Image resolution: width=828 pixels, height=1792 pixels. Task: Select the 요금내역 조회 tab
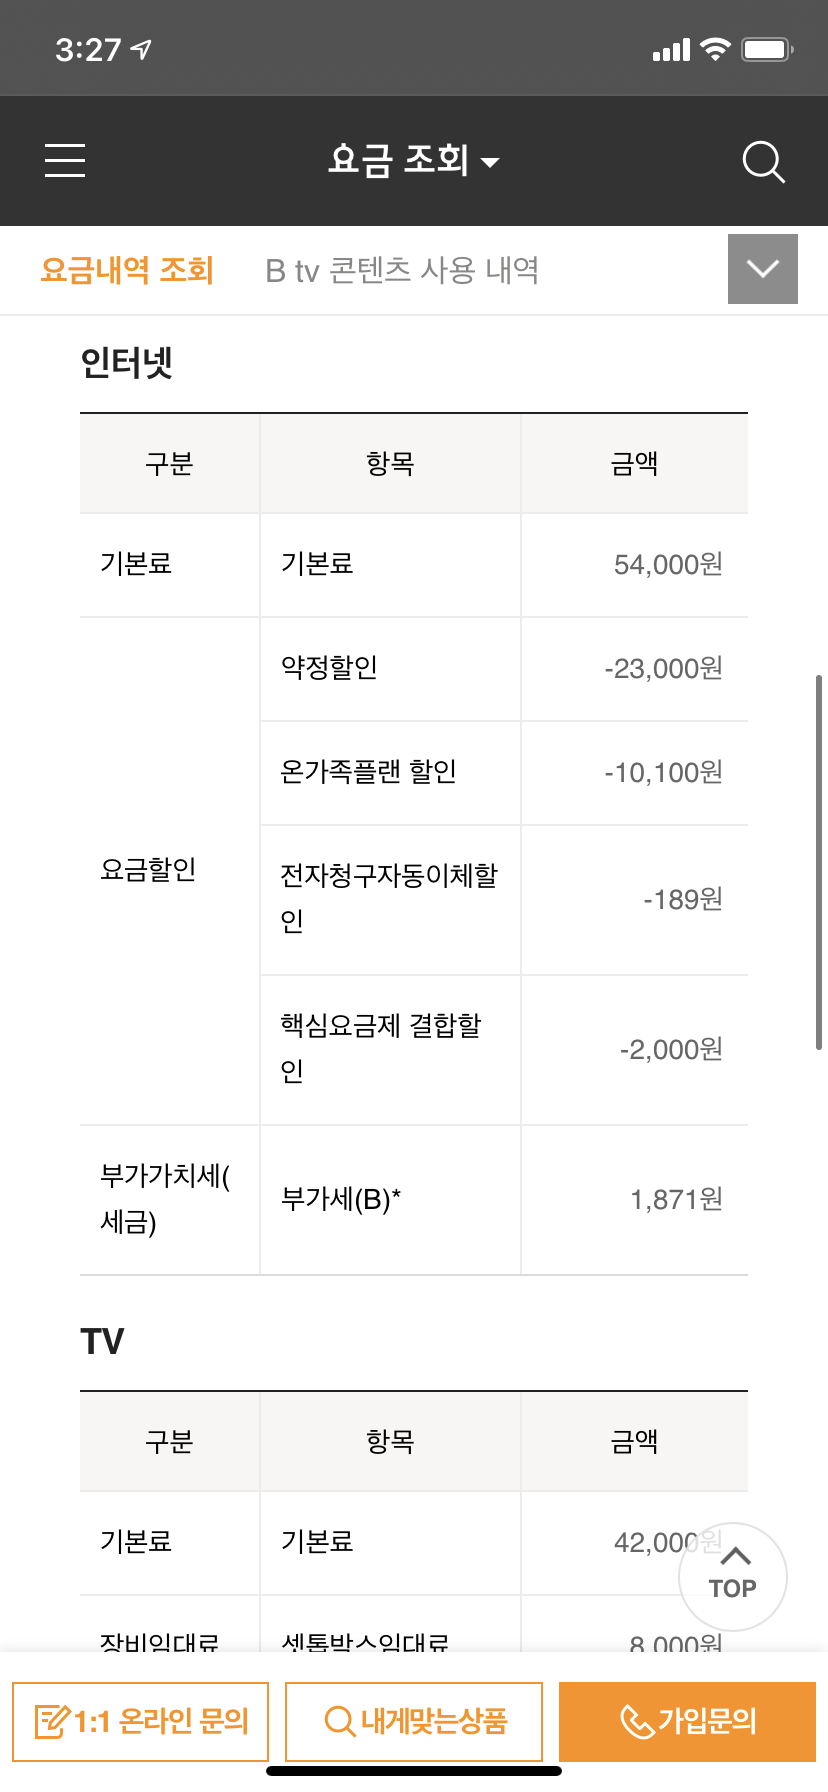pyautogui.click(x=127, y=270)
